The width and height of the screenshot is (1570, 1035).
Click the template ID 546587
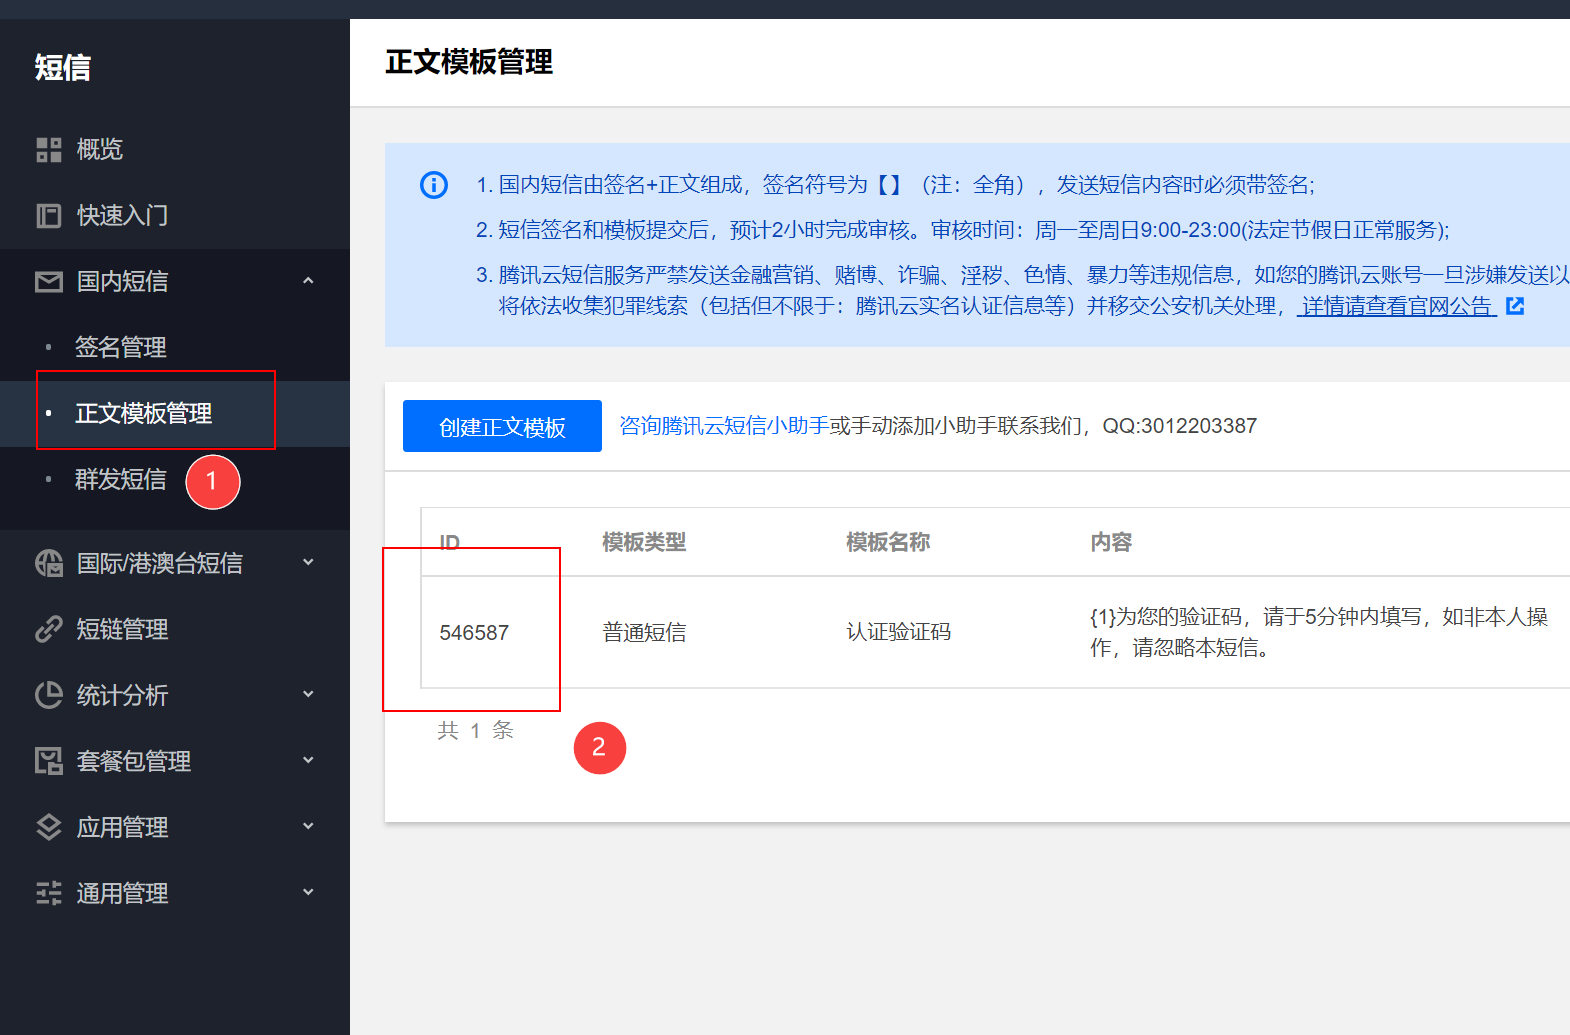[x=474, y=633]
